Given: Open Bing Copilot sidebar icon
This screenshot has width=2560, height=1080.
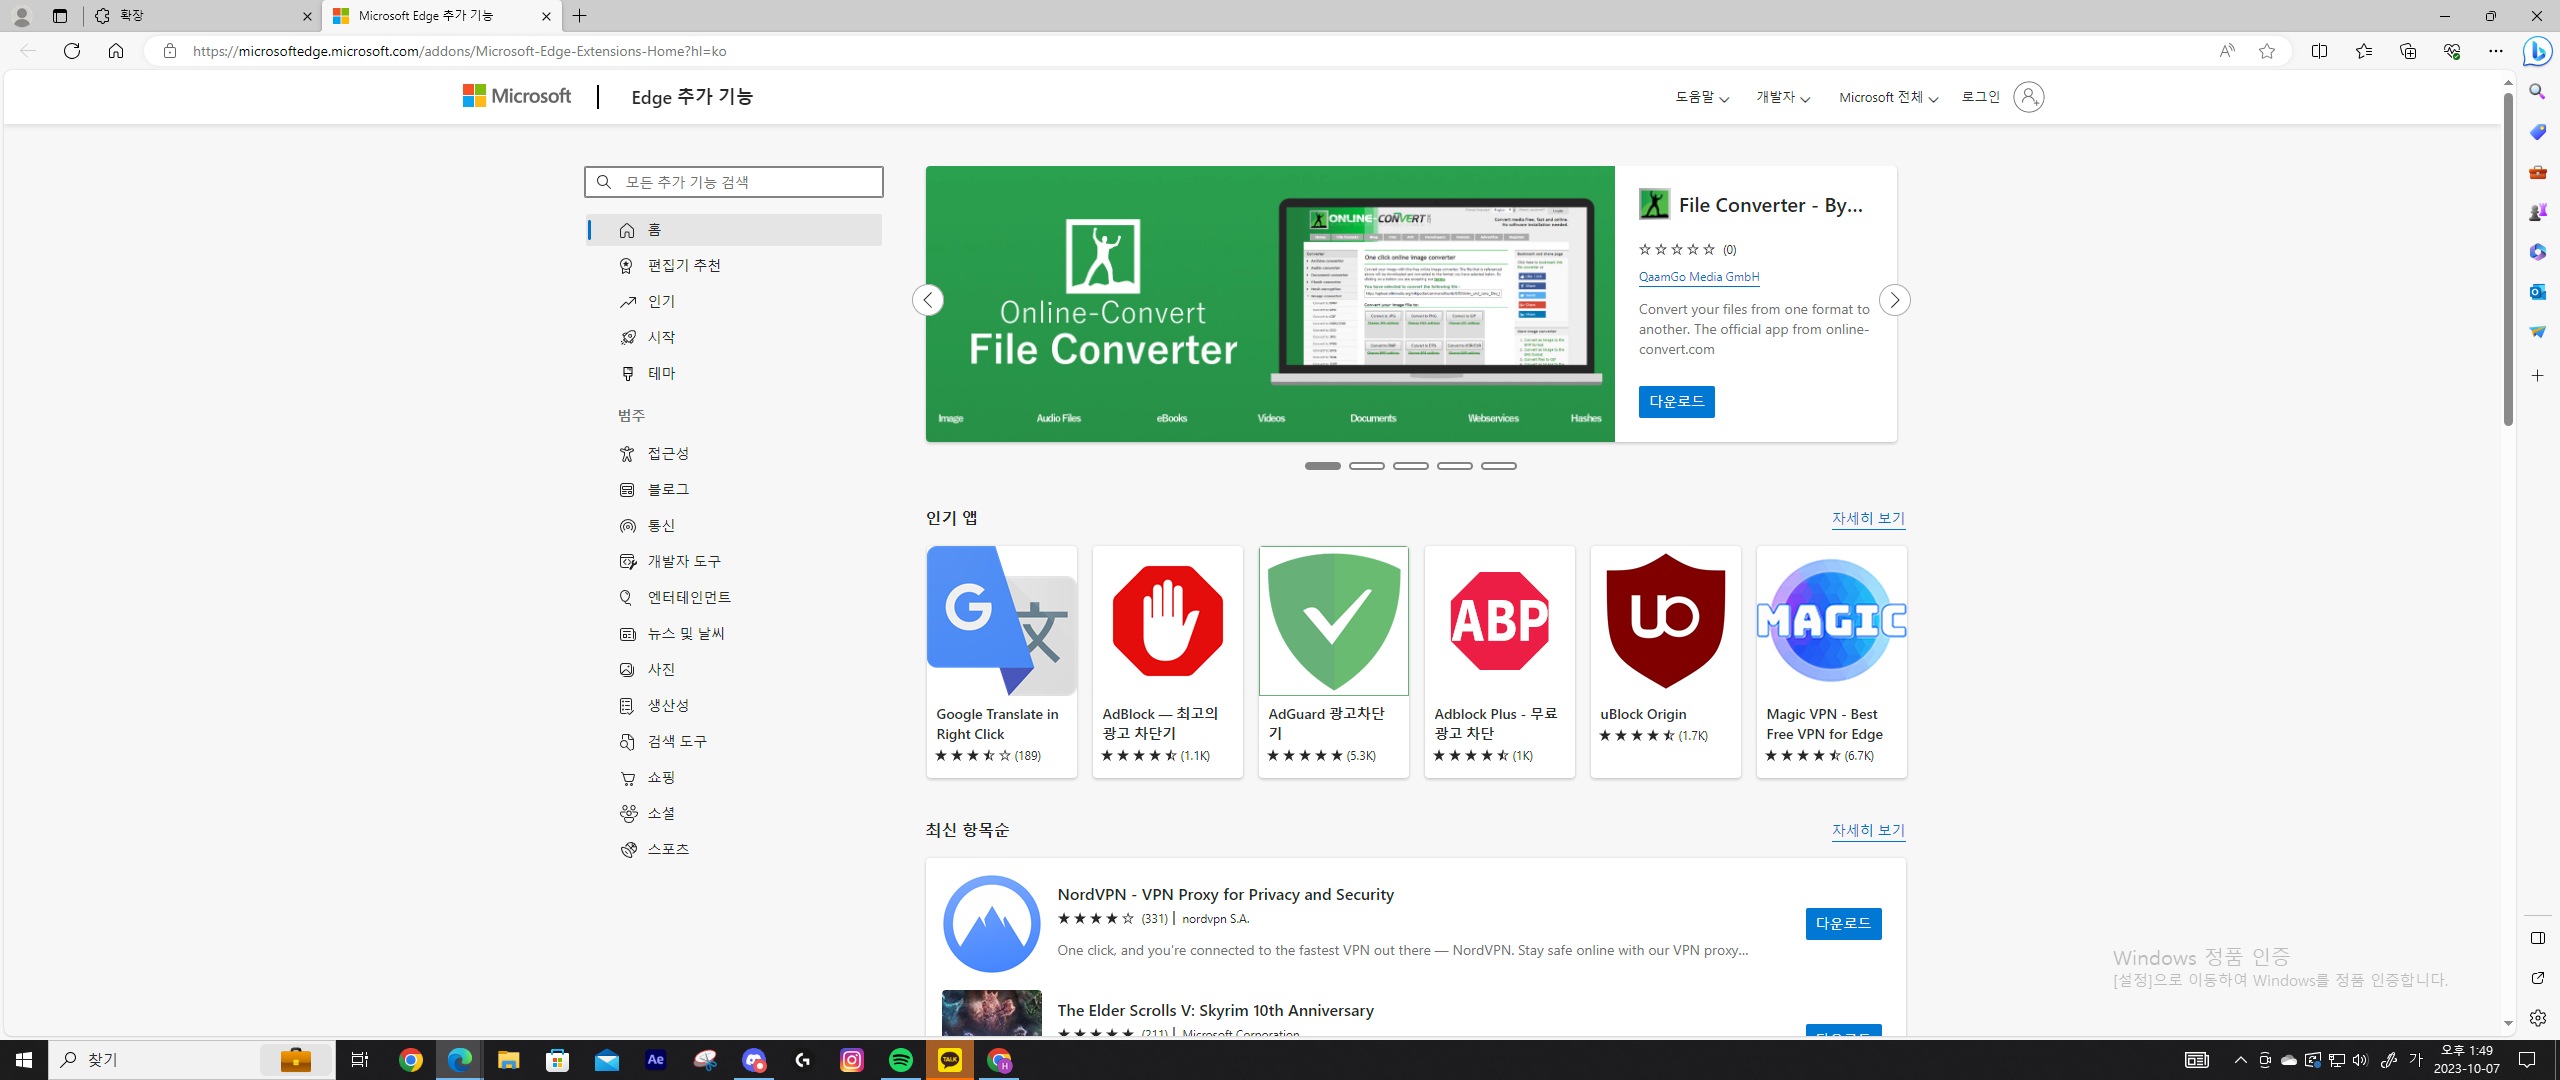Looking at the screenshot, I should [2537, 51].
